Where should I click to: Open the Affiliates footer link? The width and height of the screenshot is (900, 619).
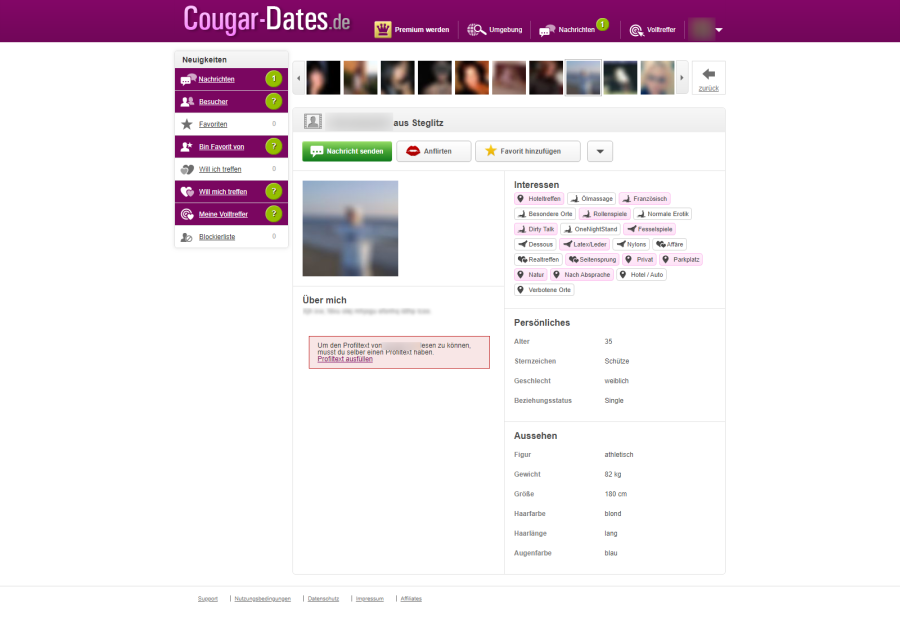pos(411,599)
